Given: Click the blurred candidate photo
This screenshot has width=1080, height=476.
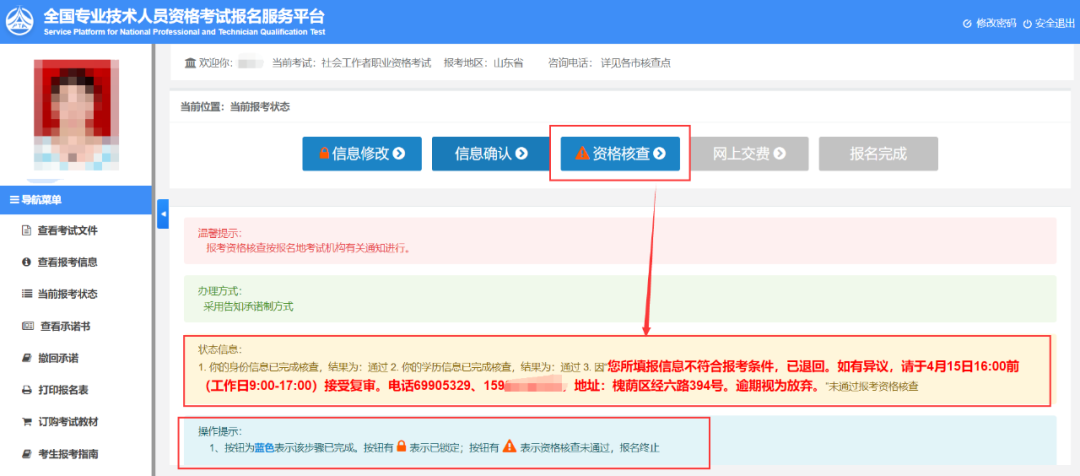Looking at the screenshot, I should [x=74, y=114].
